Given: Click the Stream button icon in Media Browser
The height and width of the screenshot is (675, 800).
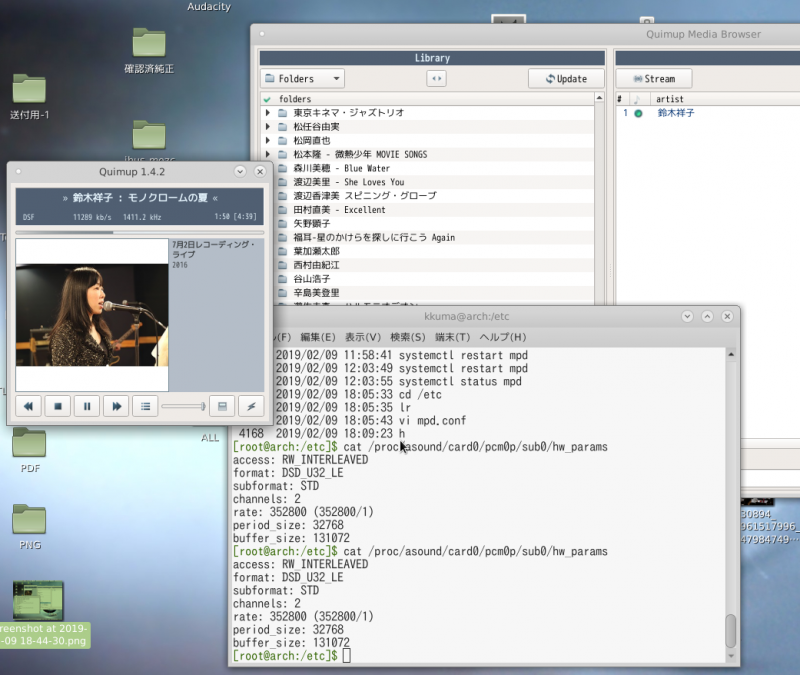Looking at the screenshot, I should click(x=653, y=78).
